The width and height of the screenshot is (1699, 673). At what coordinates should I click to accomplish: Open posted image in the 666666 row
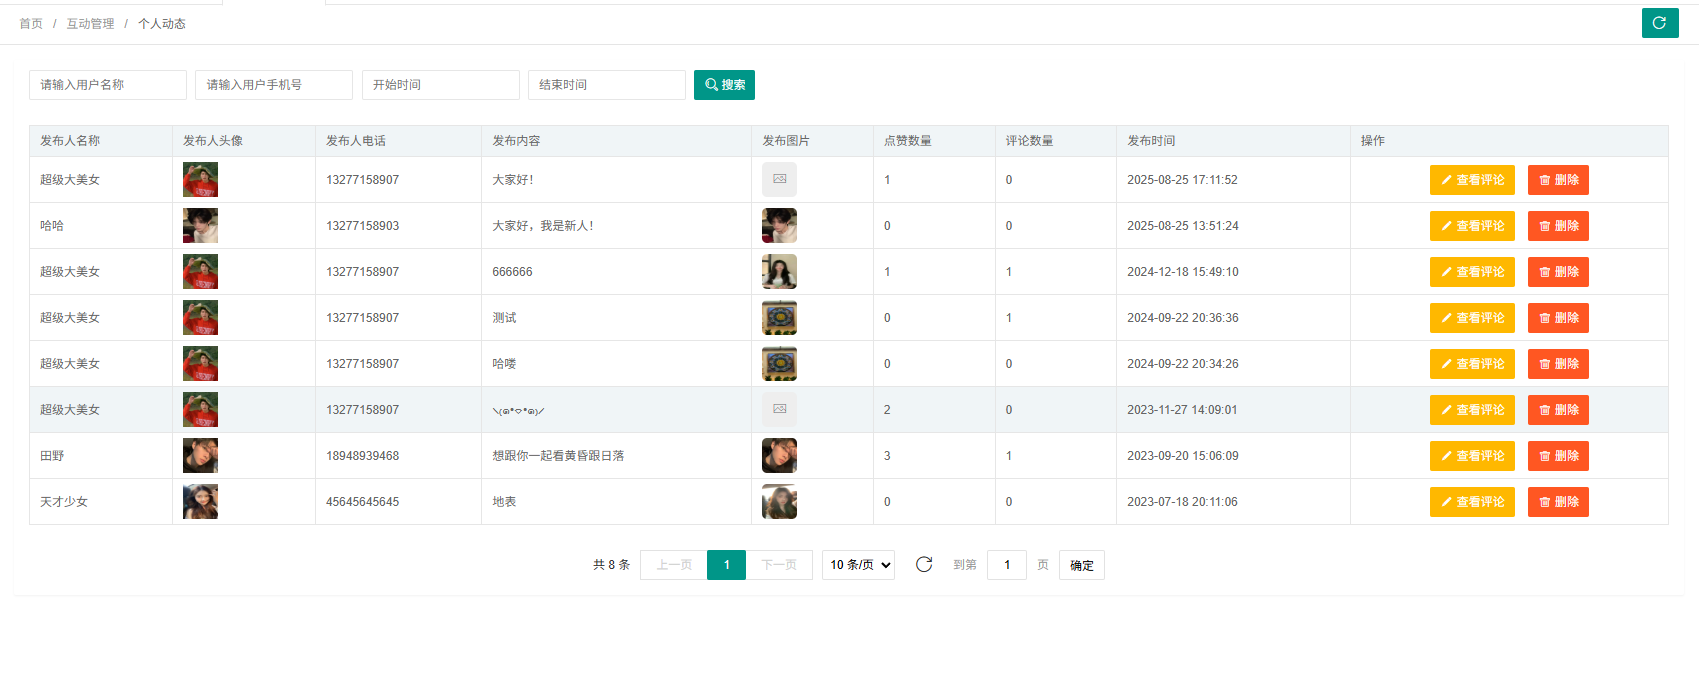pos(779,272)
